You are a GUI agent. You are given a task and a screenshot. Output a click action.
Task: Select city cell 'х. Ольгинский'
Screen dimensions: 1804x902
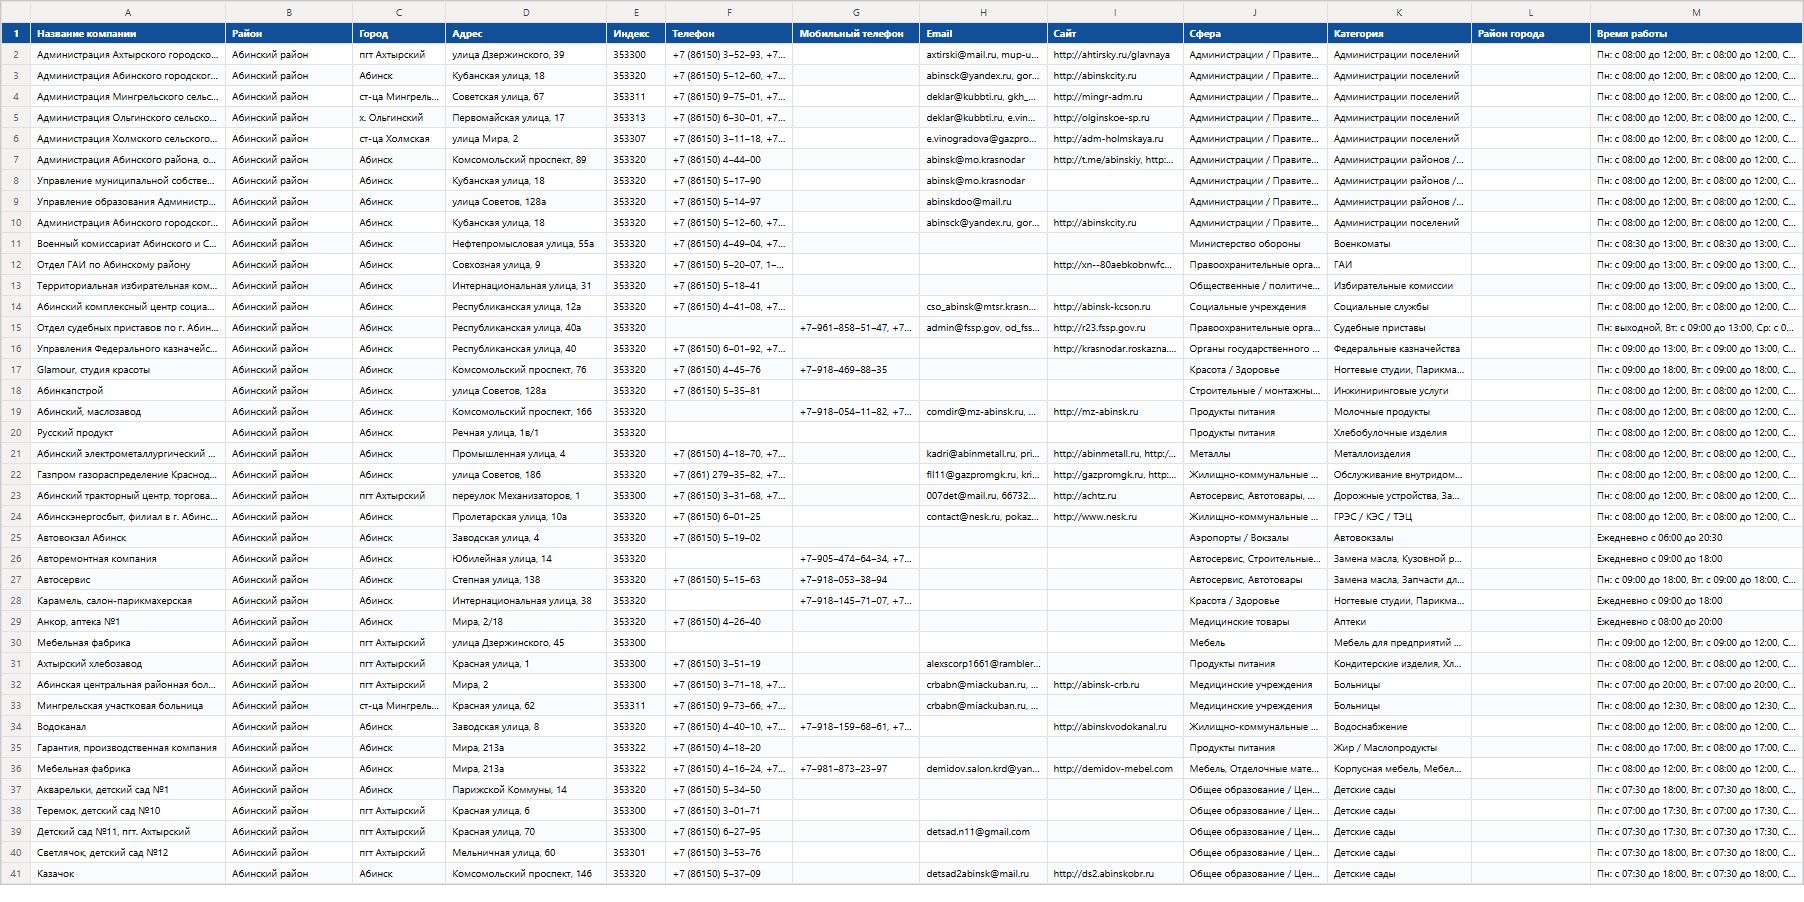399,118
